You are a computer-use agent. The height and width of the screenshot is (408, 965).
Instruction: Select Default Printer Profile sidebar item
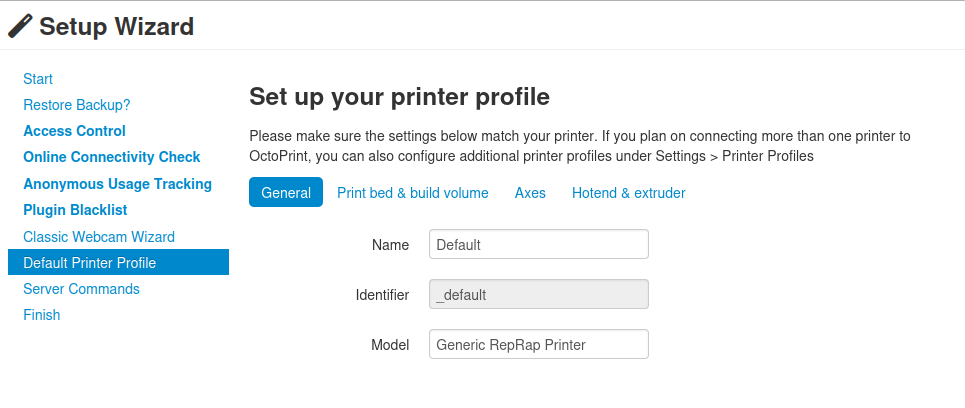tap(118, 262)
